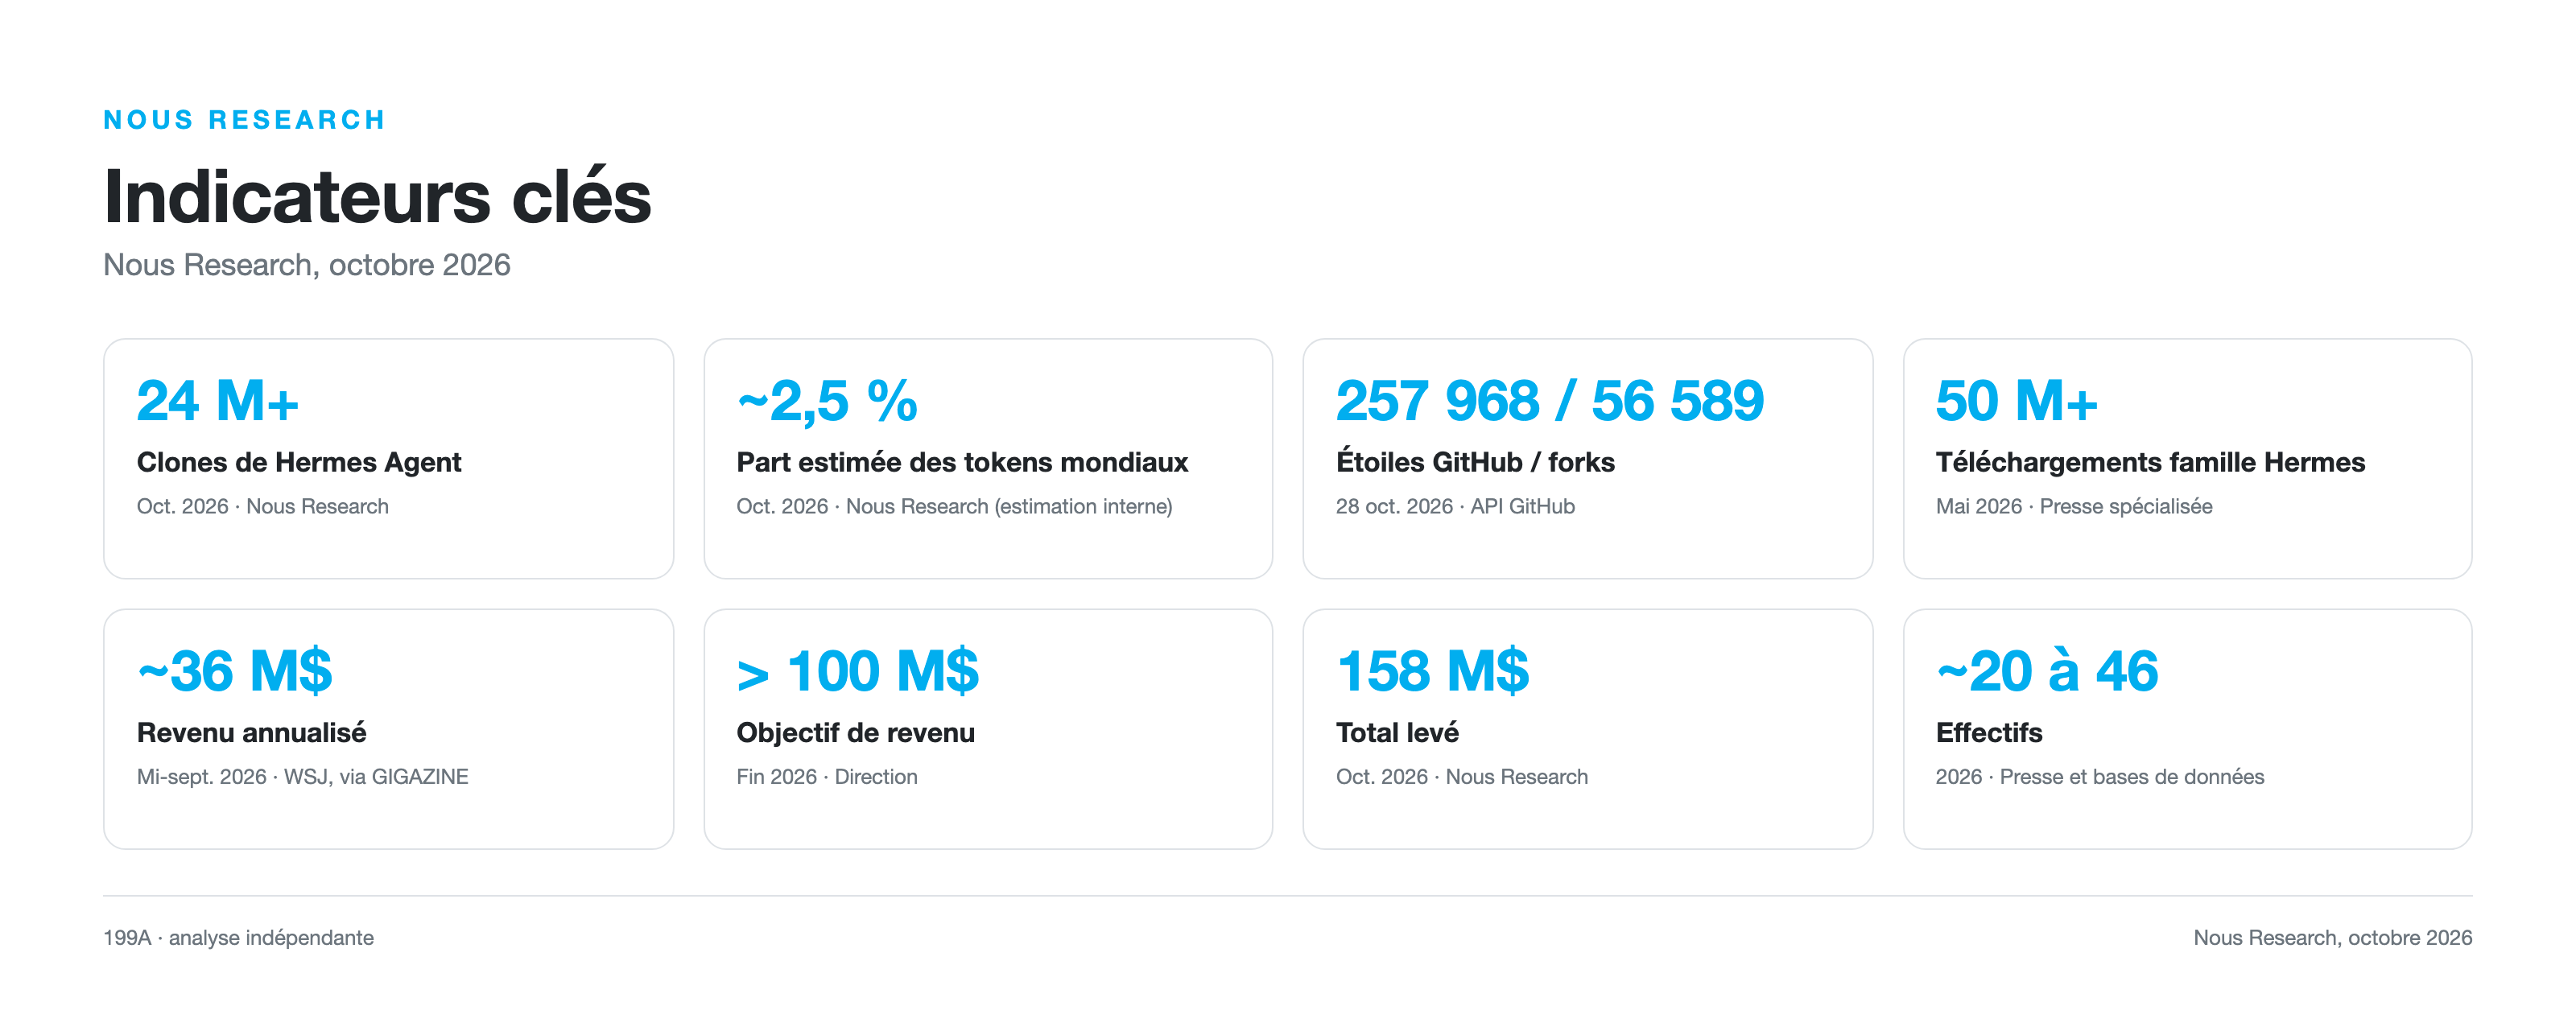The image size is (2576, 1027).
Task: Click the 28 oct. 2026 API GitHub source
Action: click(1455, 507)
